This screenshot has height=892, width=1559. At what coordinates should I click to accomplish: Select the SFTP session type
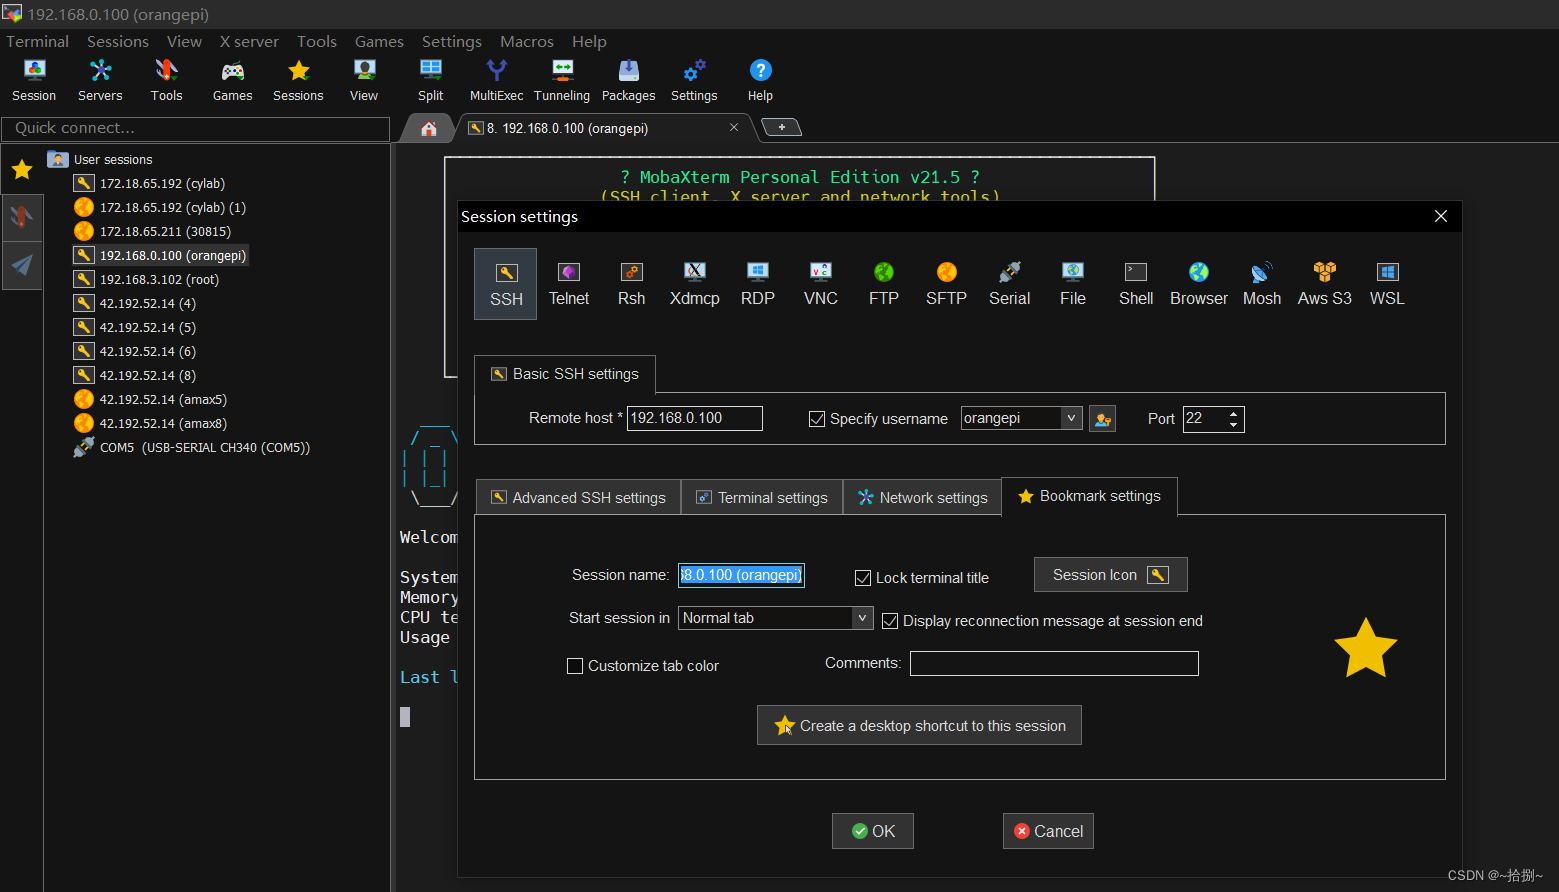tap(946, 284)
